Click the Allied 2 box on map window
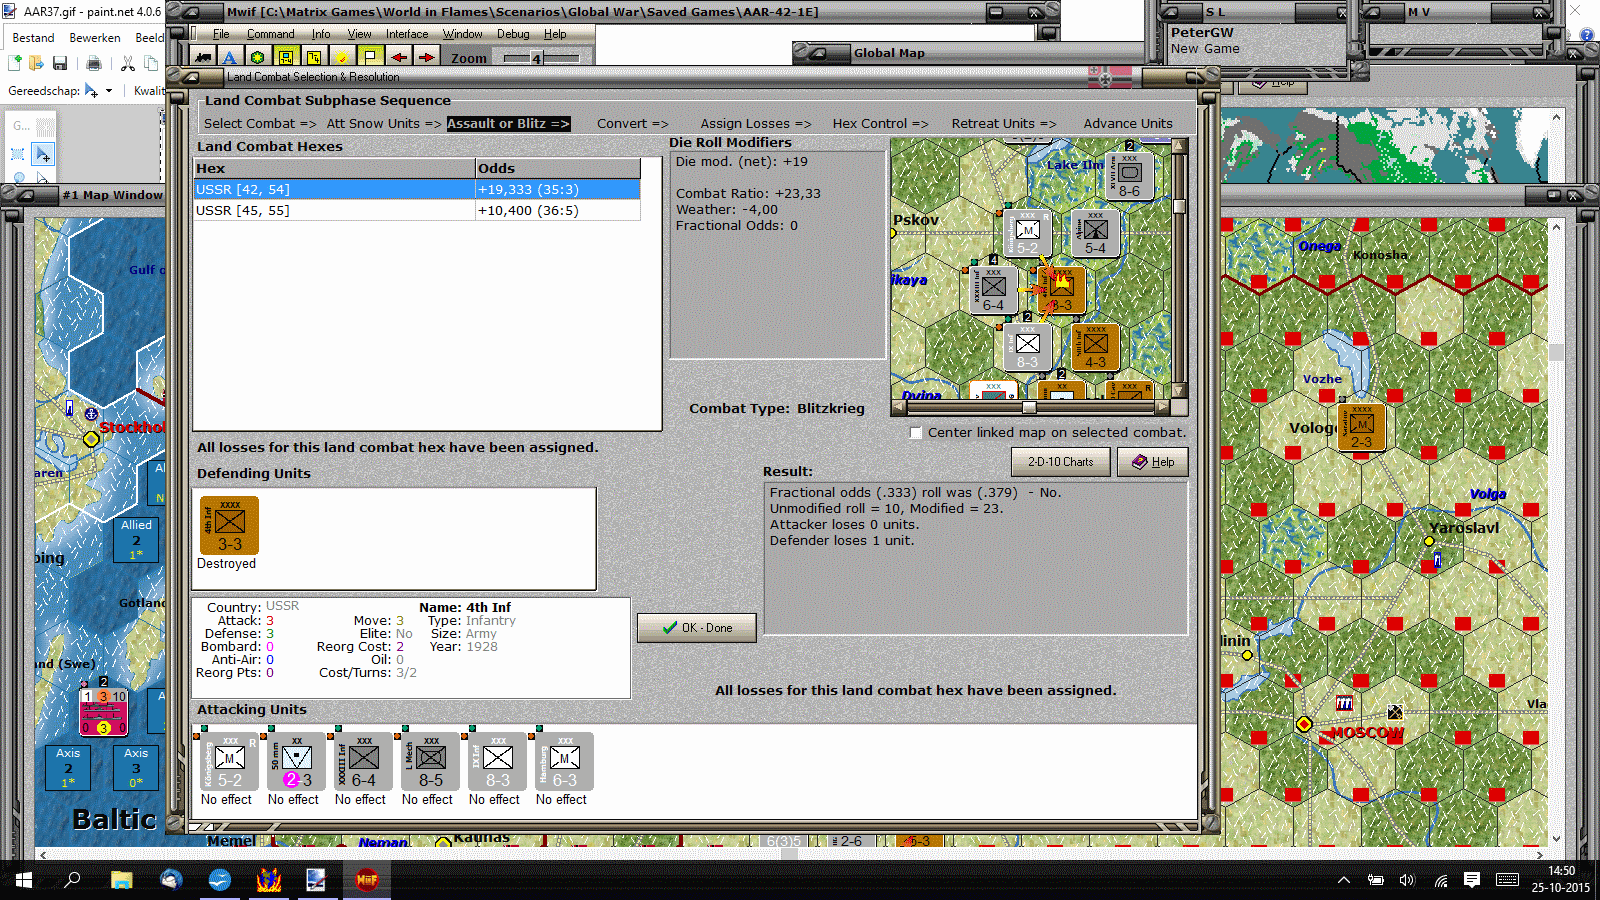Image resolution: width=1600 pixels, height=900 pixels. (137, 540)
